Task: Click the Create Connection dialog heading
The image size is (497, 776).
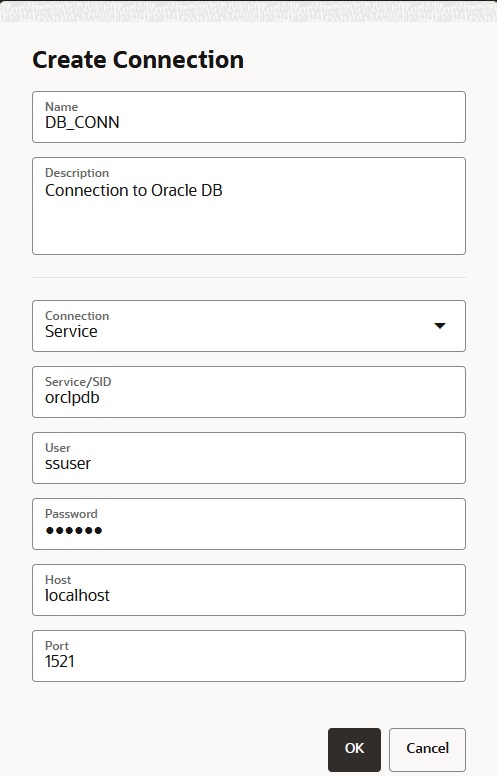Action: [x=138, y=60]
